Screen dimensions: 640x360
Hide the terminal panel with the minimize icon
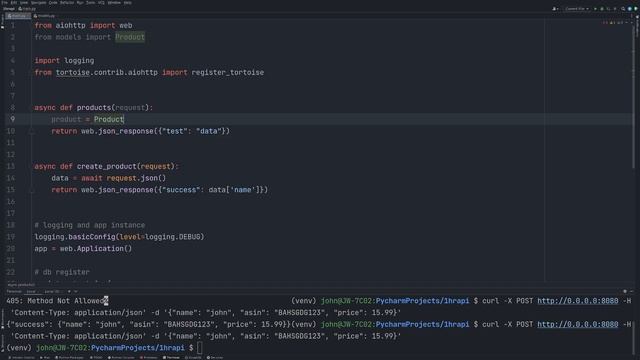click(632, 291)
